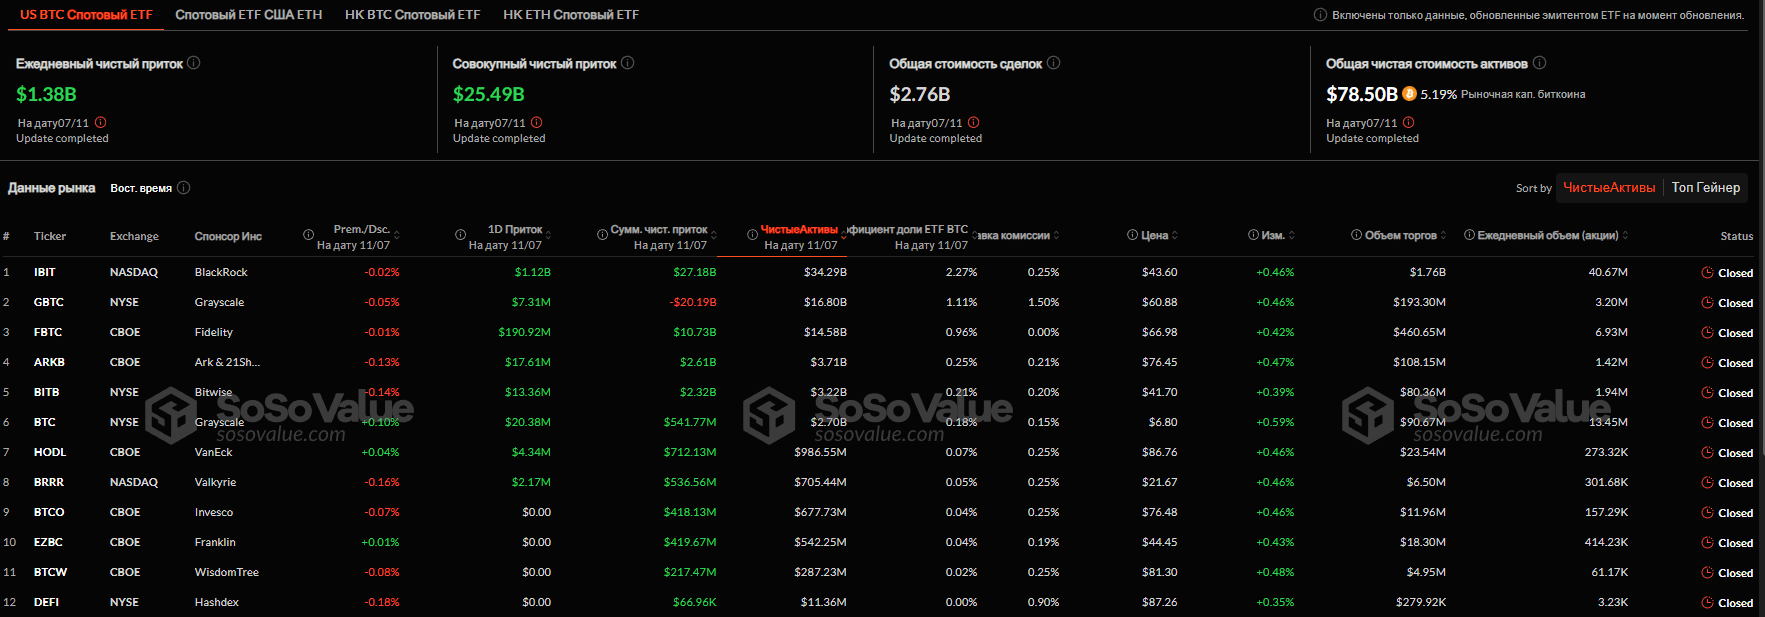This screenshot has width=1765, height=617.
Task: Click the status clock icon in ARKB row
Action: pos(1708,363)
